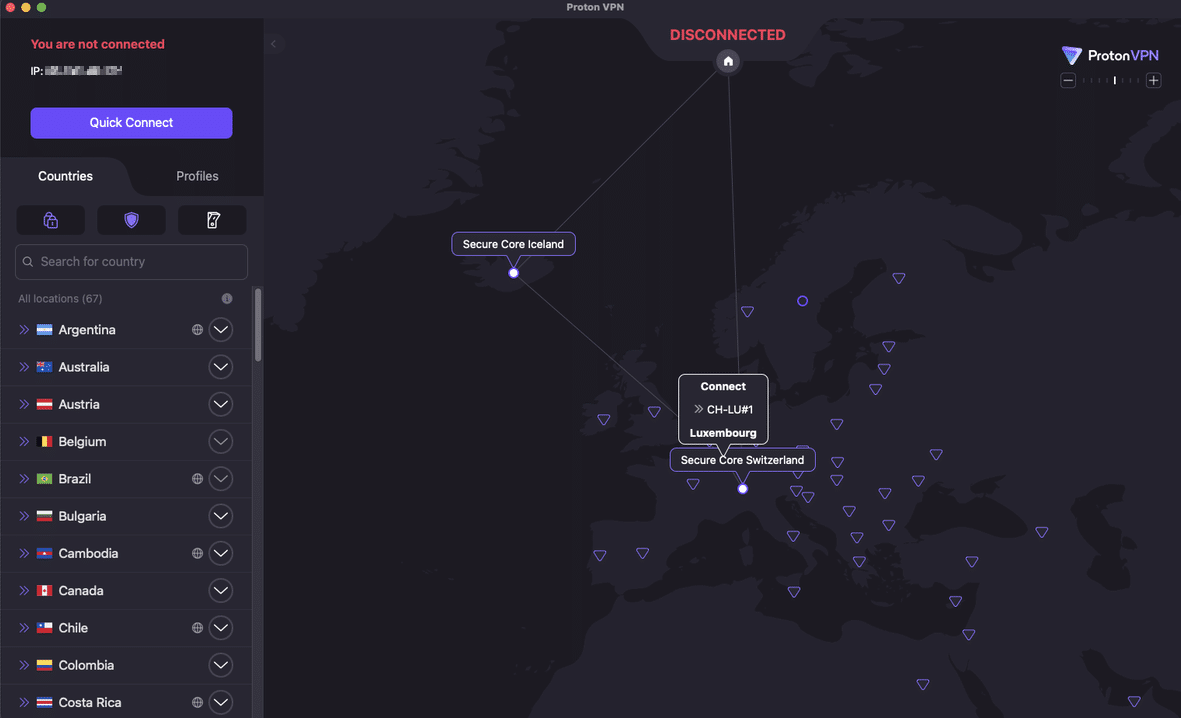Connect to CH-LU#1 in the map popup
Image resolution: width=1181 pixels, height=718 pixels.
click(723, 409)
